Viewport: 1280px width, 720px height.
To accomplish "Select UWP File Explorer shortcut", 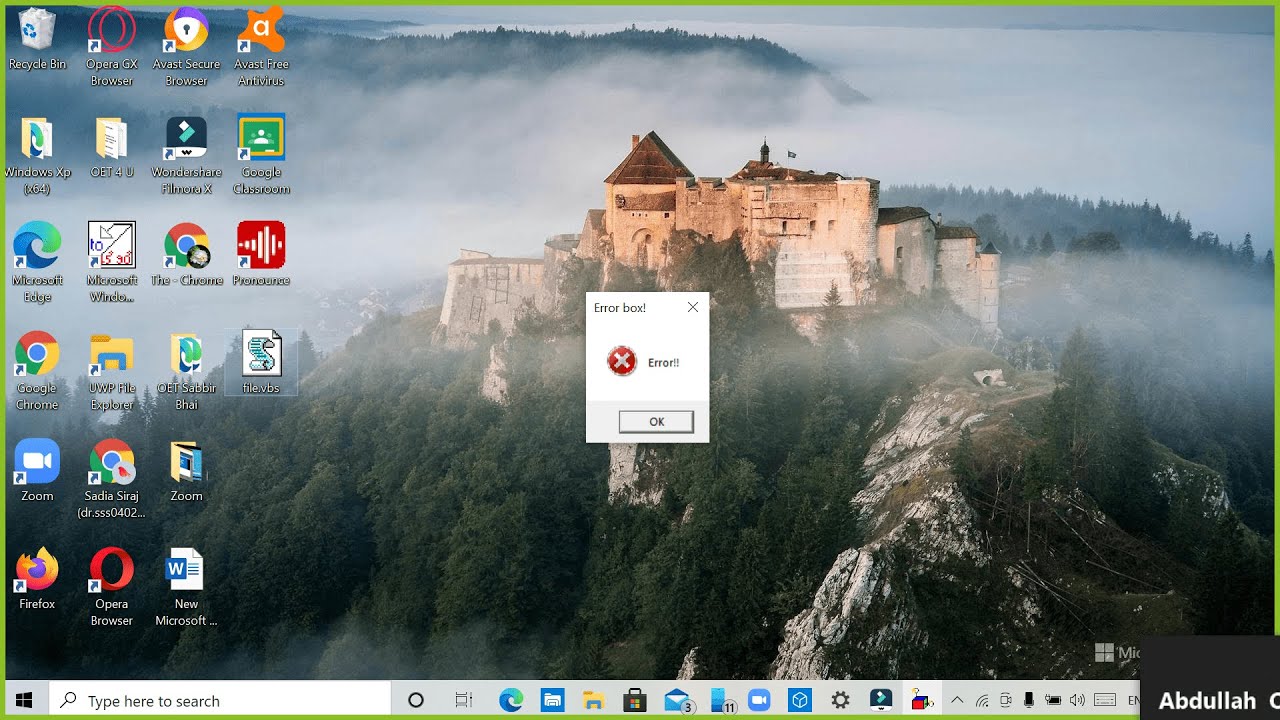I will click(112, 371).
